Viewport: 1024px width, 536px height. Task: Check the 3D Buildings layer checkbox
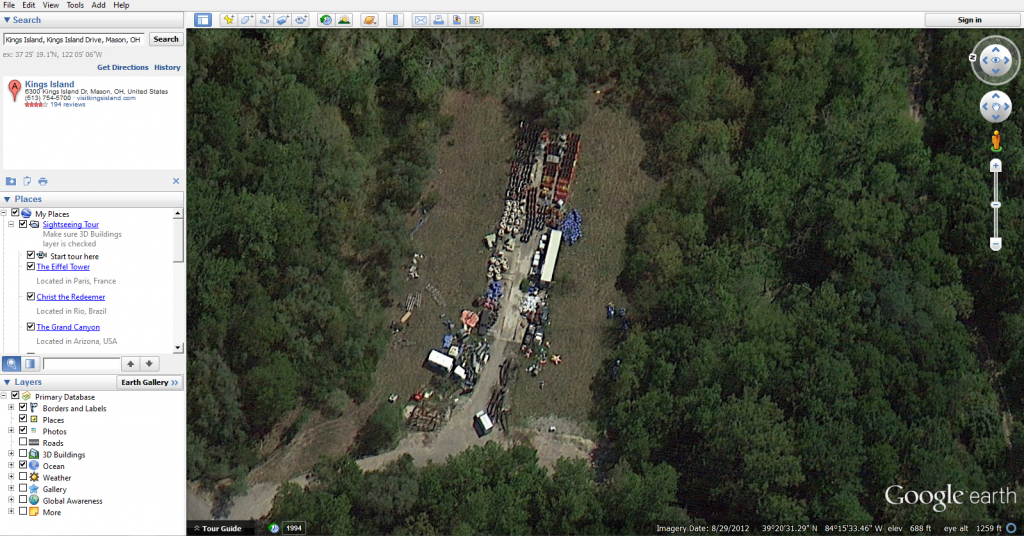click(x=23, y=454)
